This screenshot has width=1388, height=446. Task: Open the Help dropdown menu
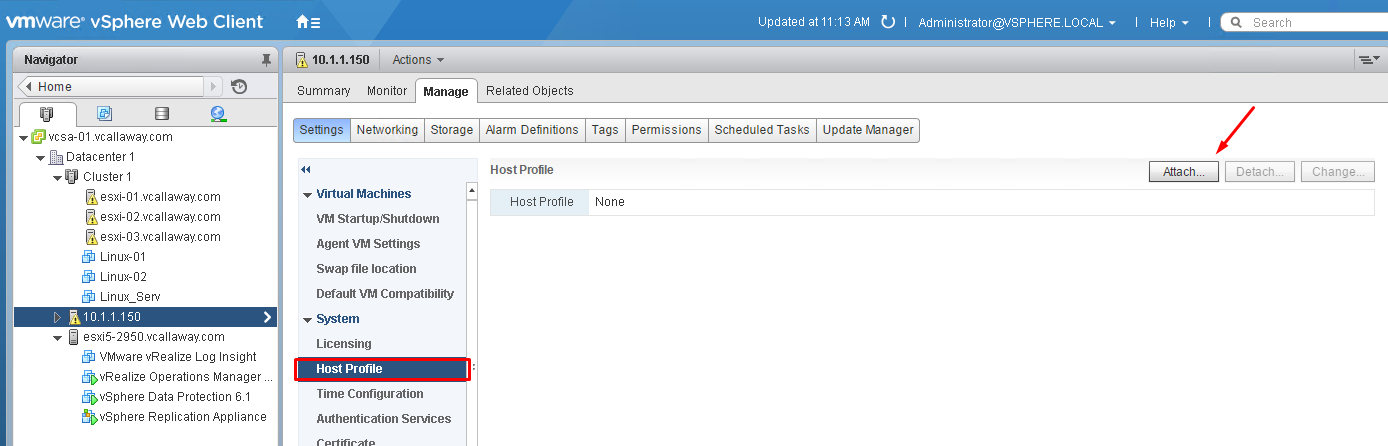point(1169,22)
